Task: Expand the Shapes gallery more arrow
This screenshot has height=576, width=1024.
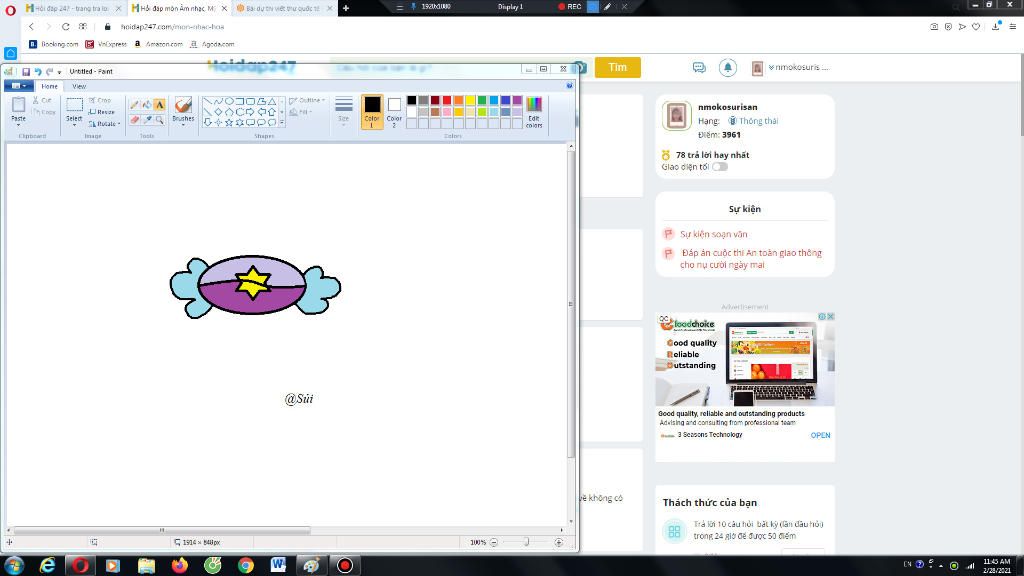Action: [x=282, y=122]
